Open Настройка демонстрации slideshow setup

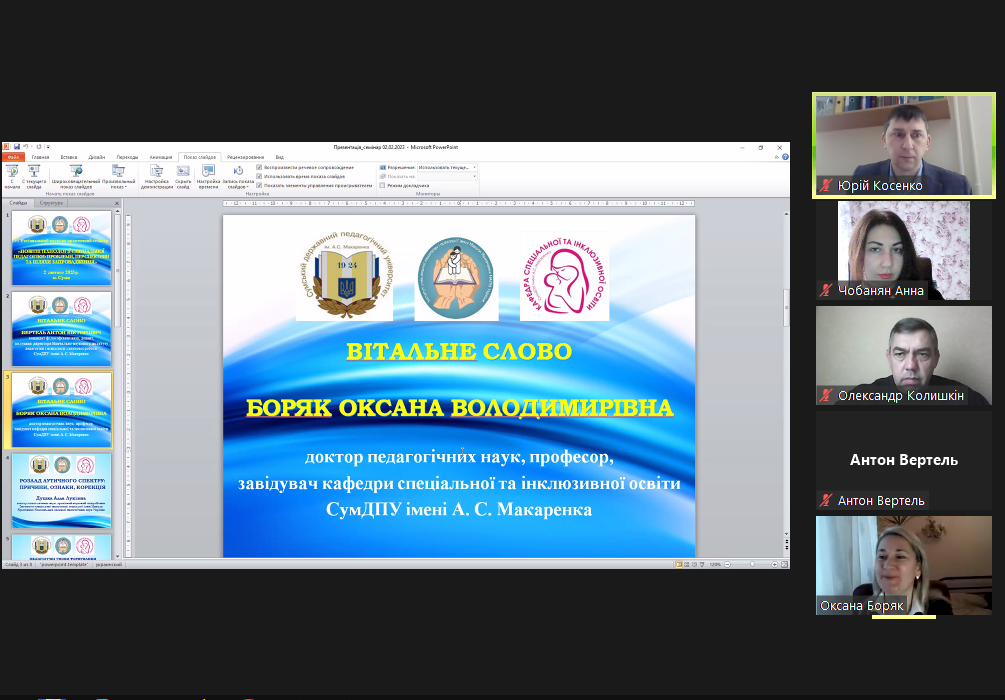coord(156,174)
